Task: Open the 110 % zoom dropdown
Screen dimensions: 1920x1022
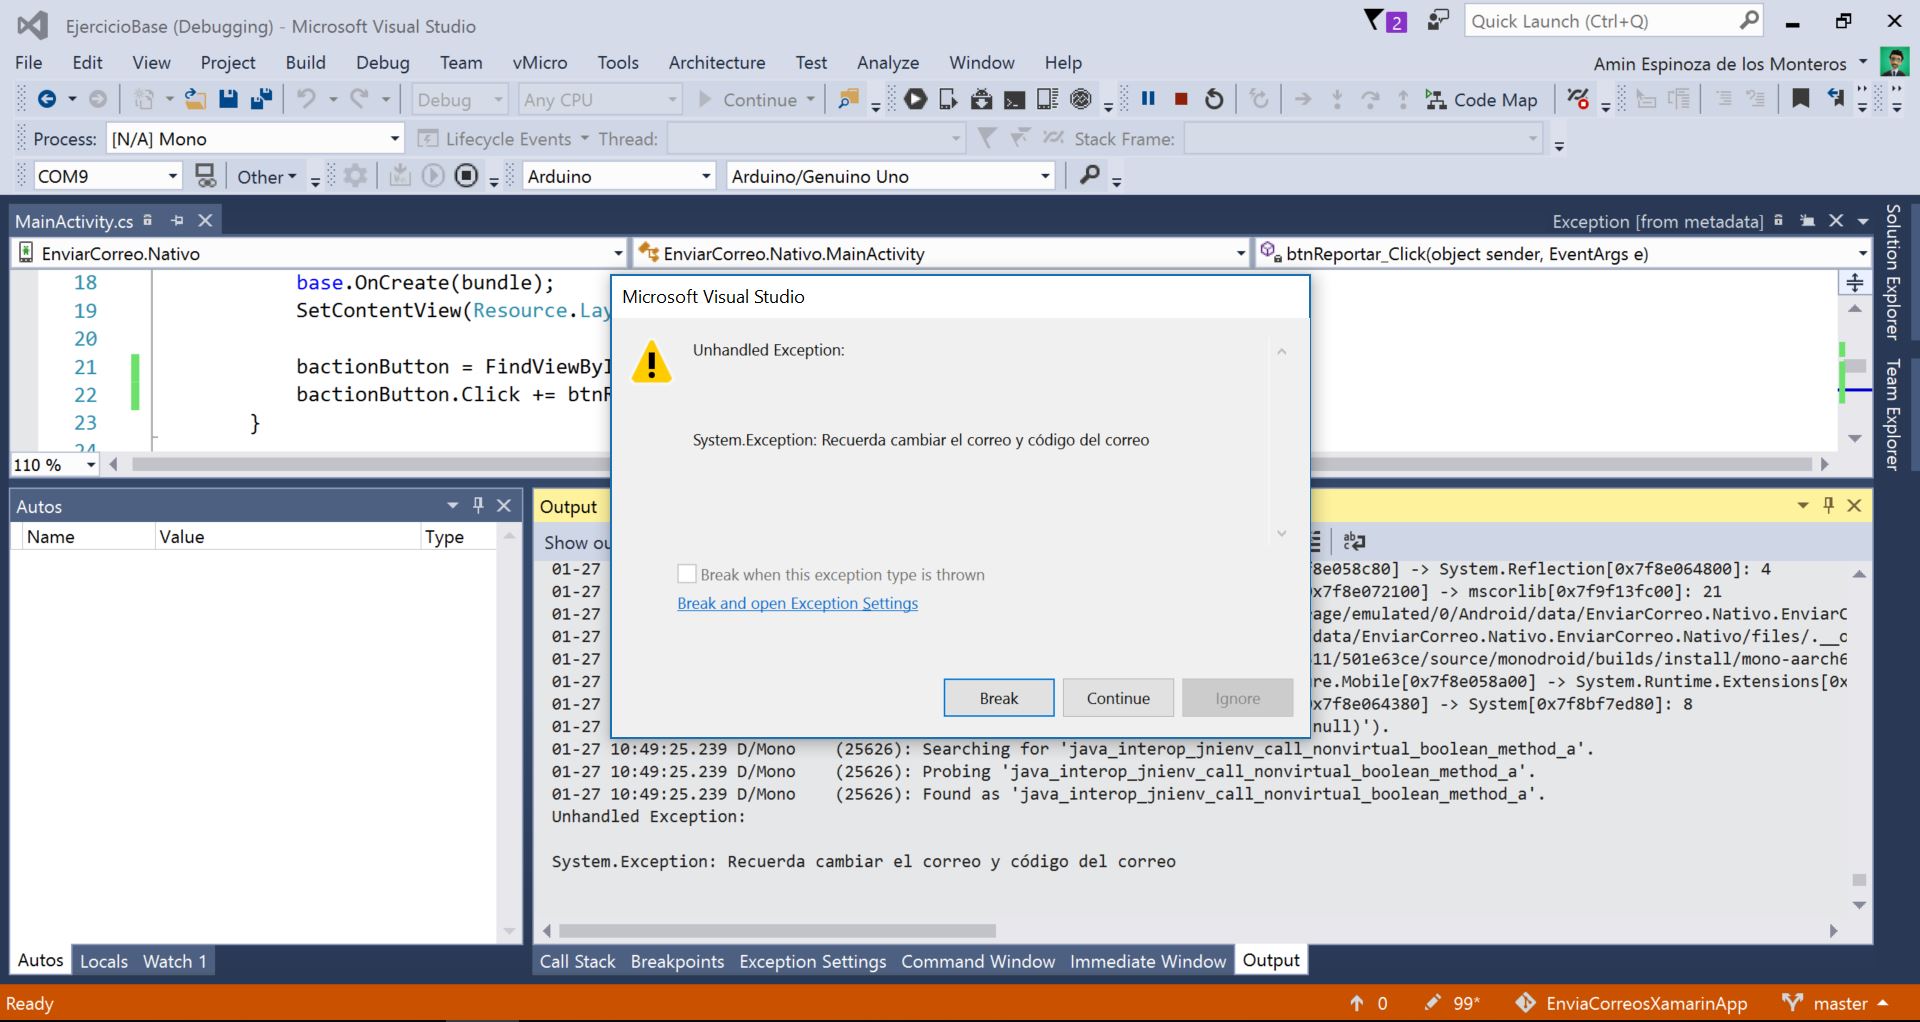Action: click(x=55, y=464)
